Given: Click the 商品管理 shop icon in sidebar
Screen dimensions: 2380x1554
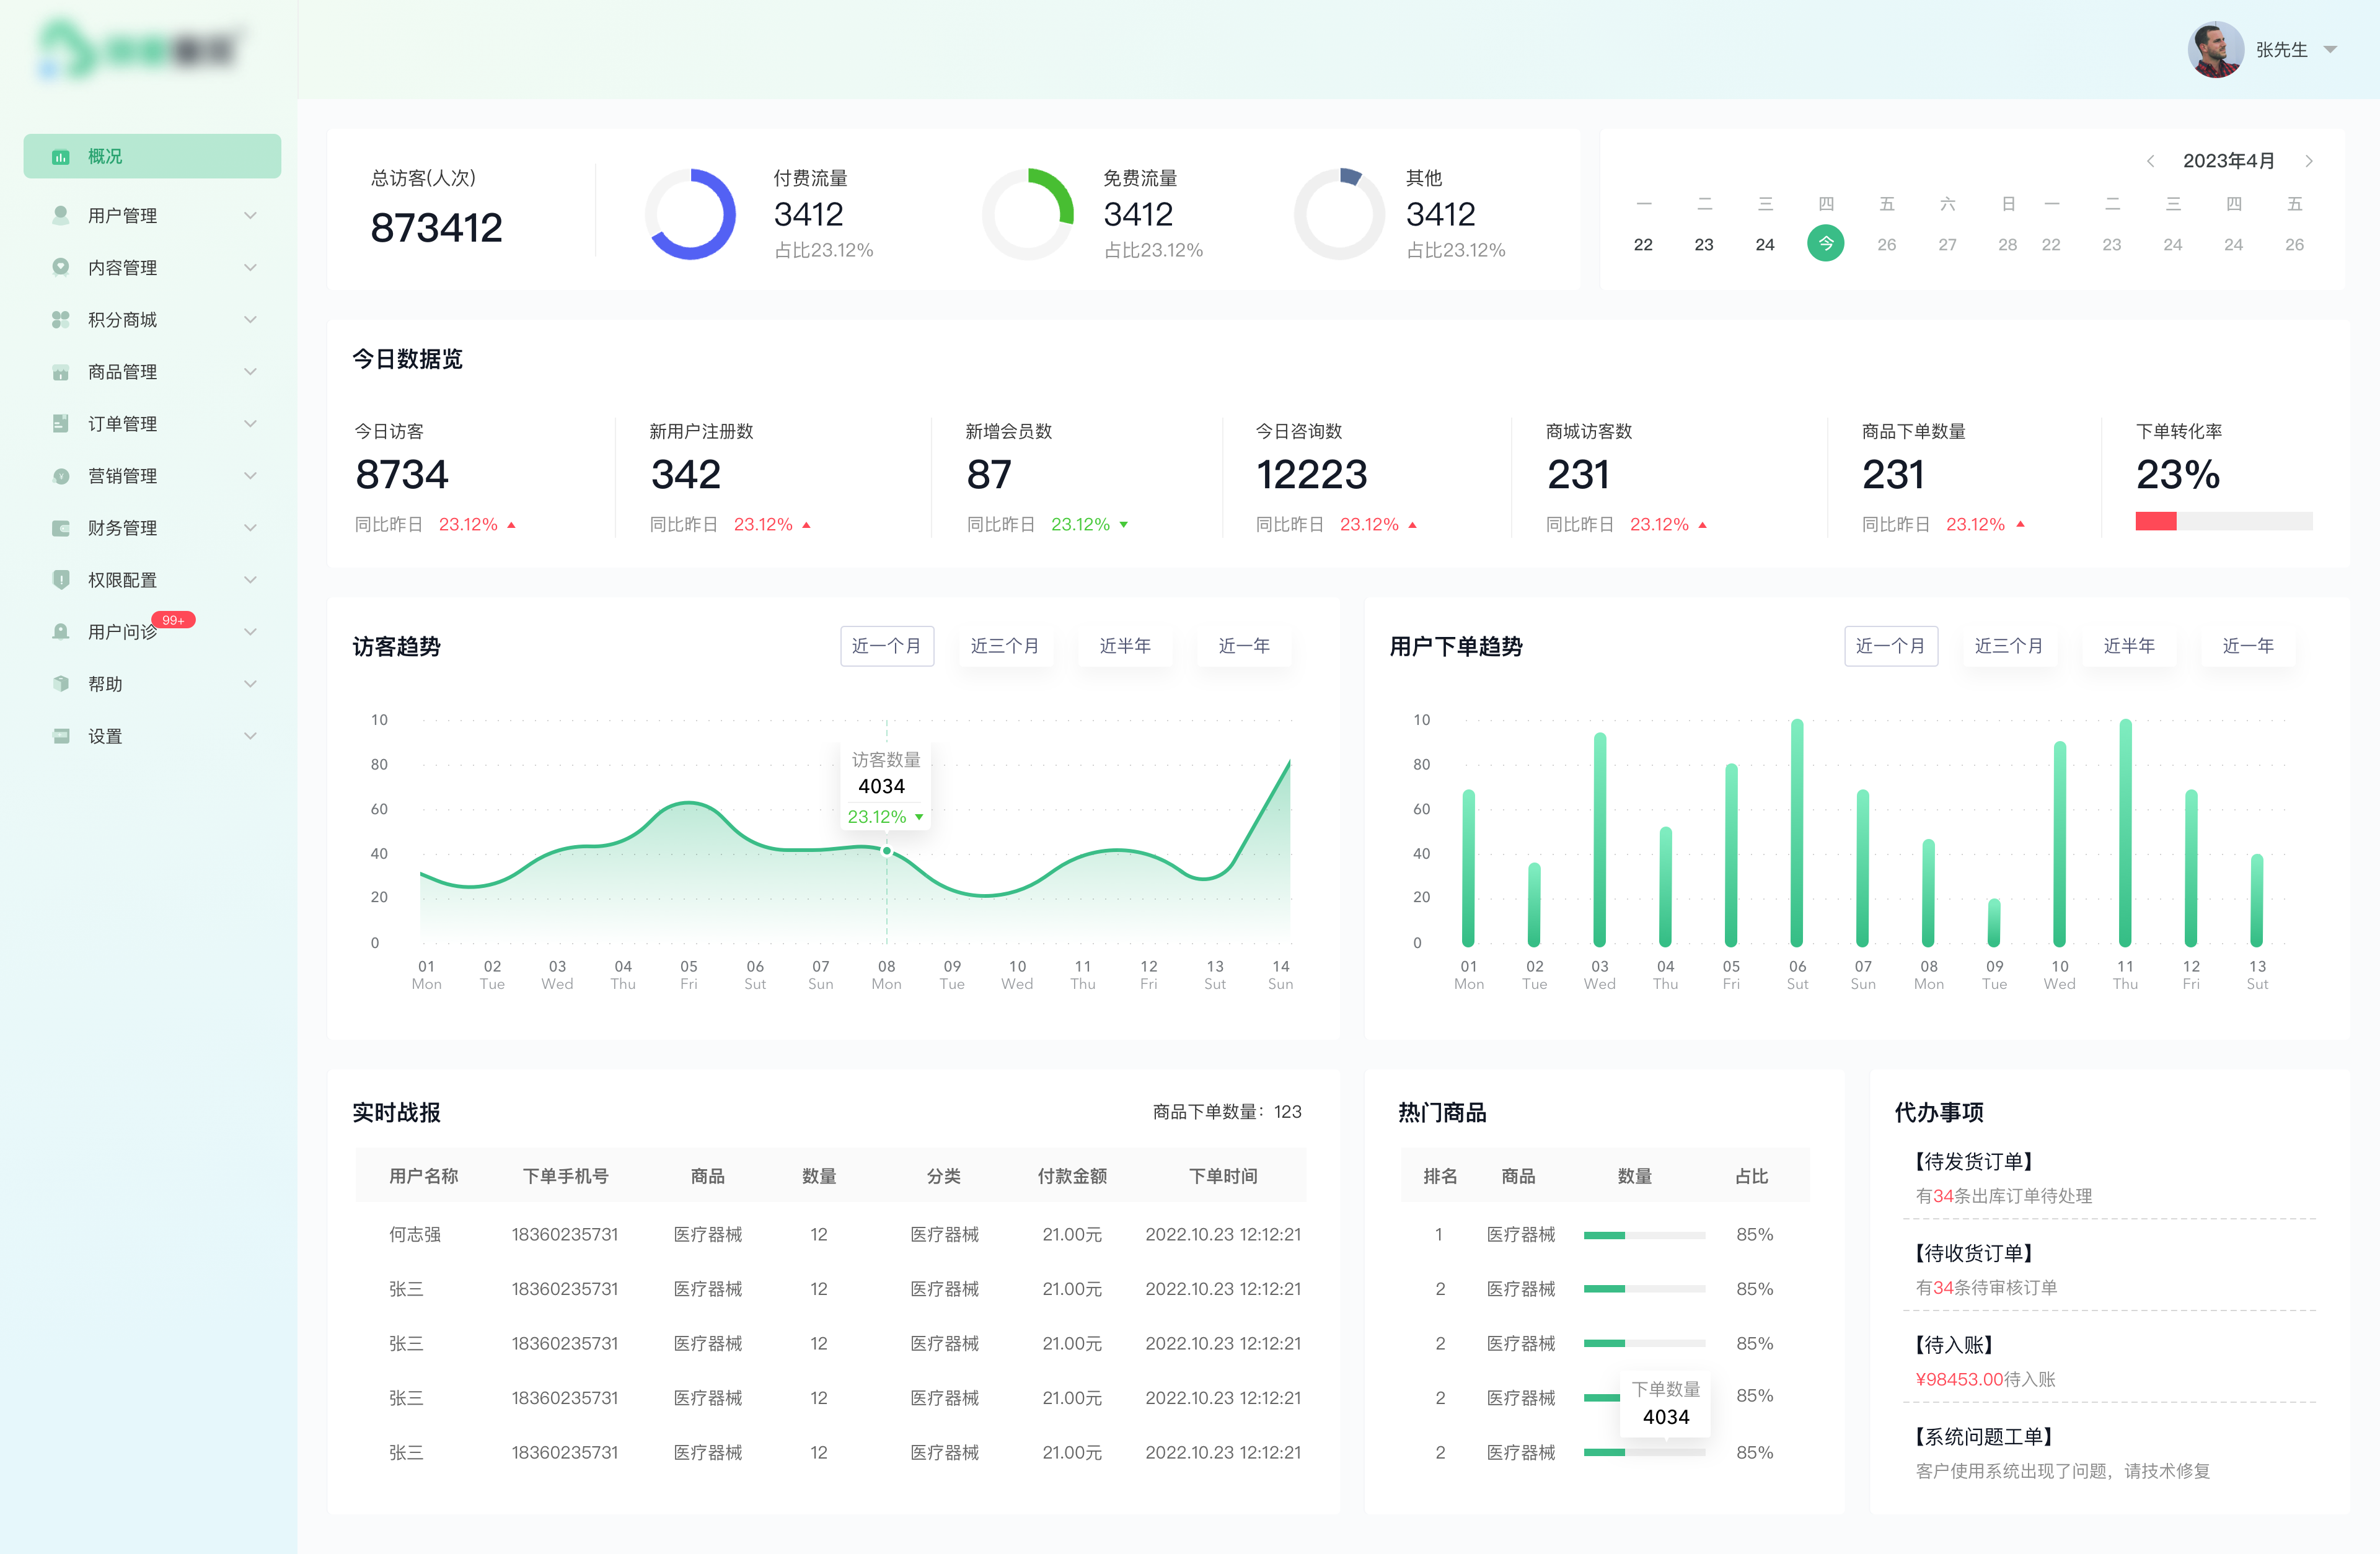Looking at the screenshot, I should [x=61, y=372].
